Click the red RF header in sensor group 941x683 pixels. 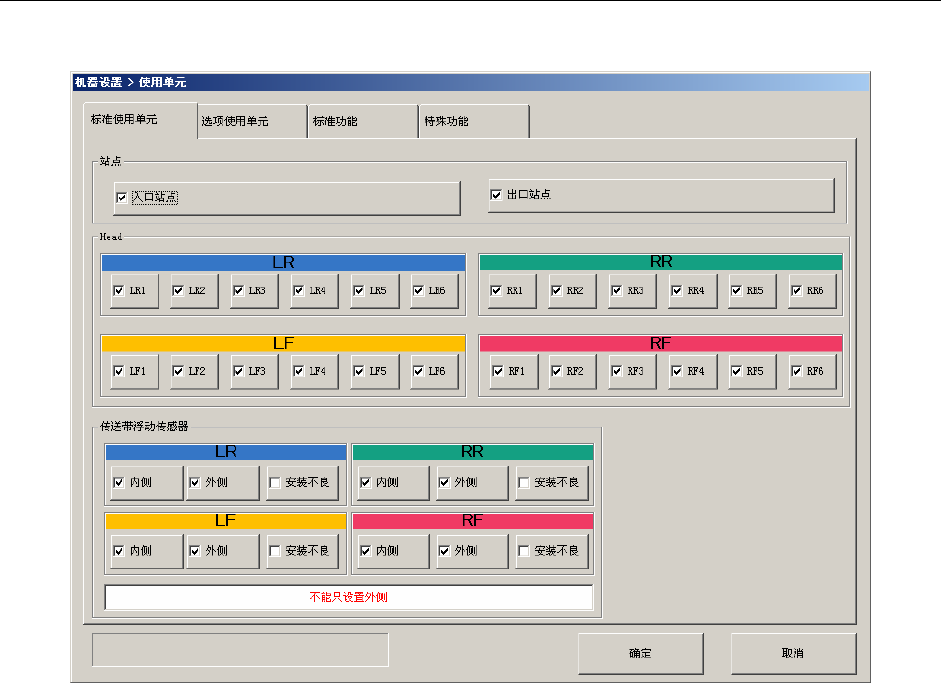coord(473,521)
